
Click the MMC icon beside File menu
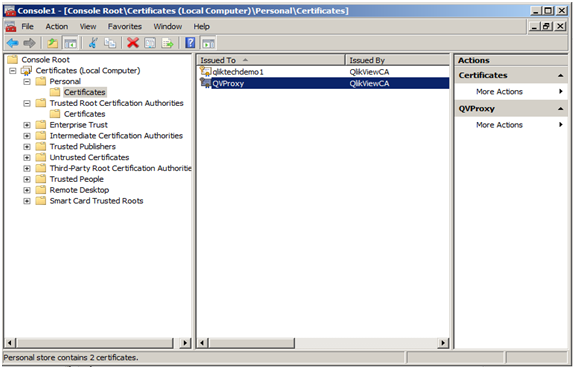11,26
